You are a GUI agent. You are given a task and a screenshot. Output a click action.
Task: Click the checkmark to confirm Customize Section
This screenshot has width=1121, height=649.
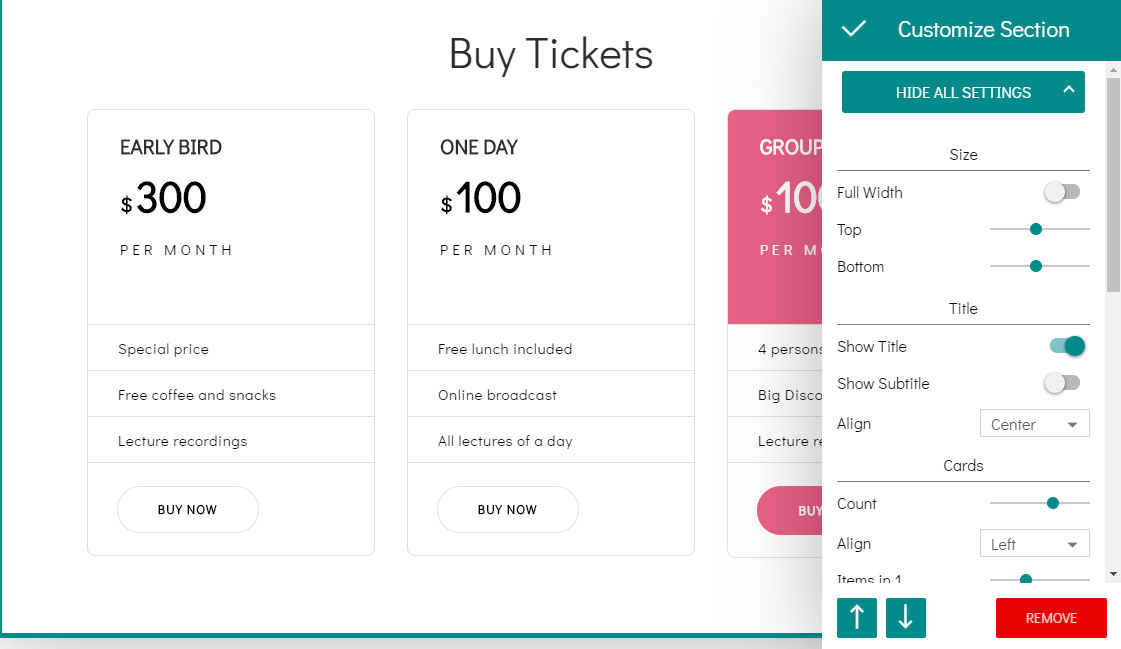[853, 30]
